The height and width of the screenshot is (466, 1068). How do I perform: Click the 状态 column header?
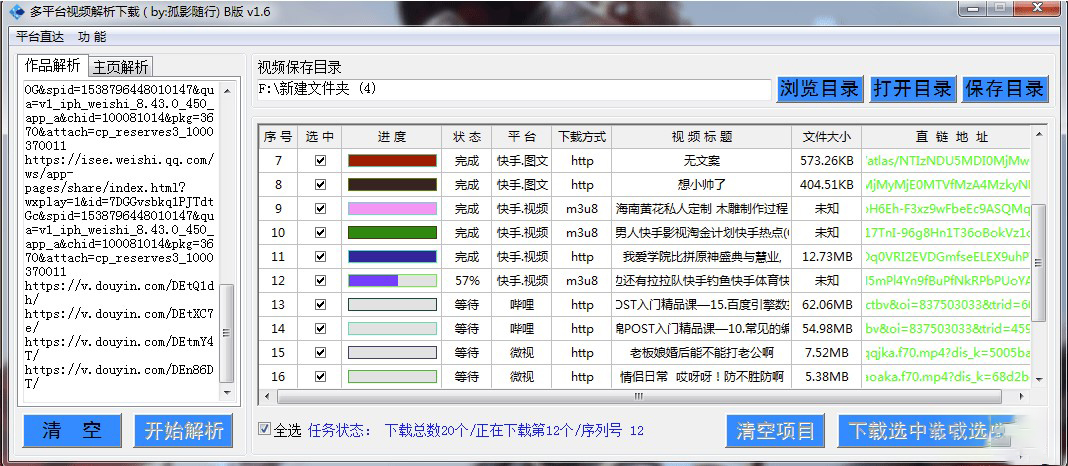click(467, 137)
